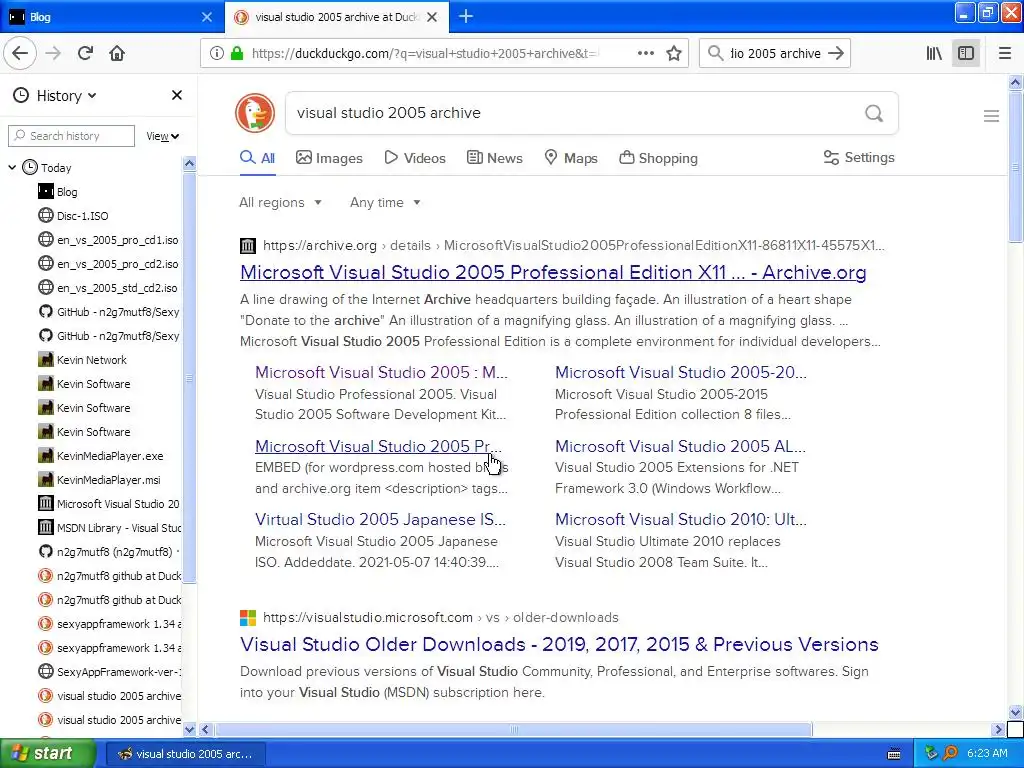Click the DuckDuckGo duck logo
This screenshot has width=1024, height=768.
click(255, 113)
